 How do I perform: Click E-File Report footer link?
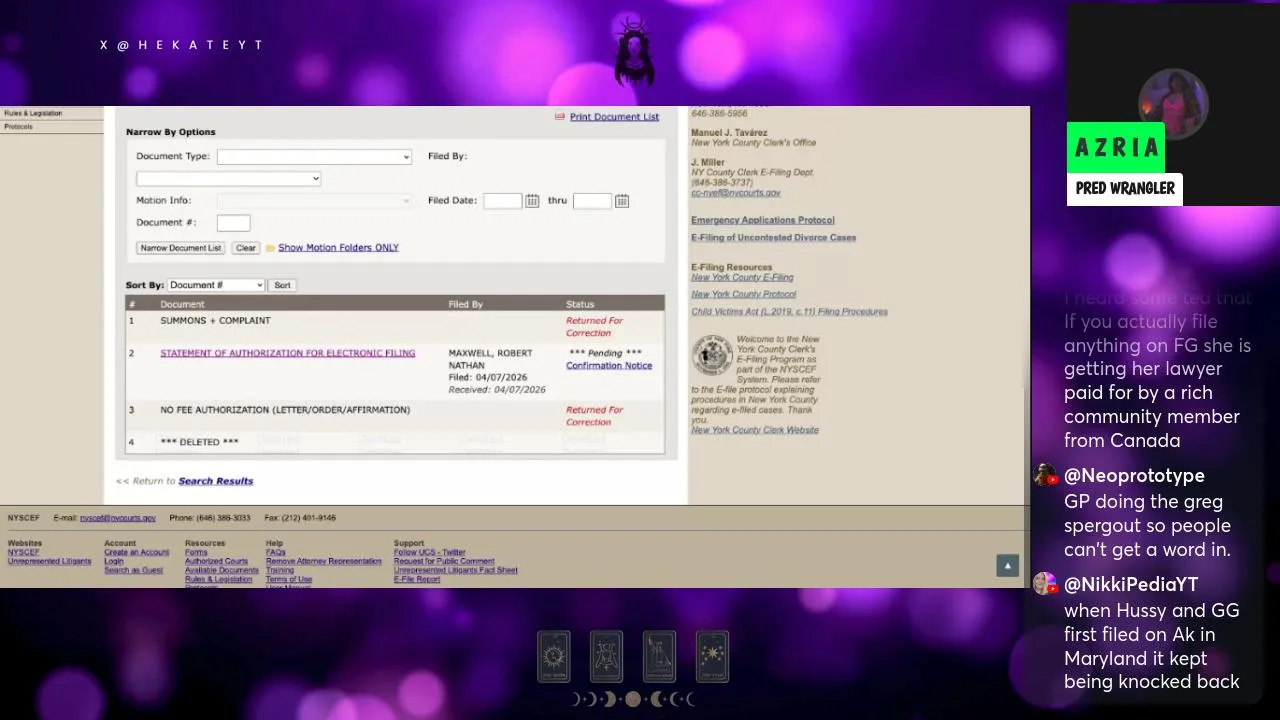[x=417, y=579]
